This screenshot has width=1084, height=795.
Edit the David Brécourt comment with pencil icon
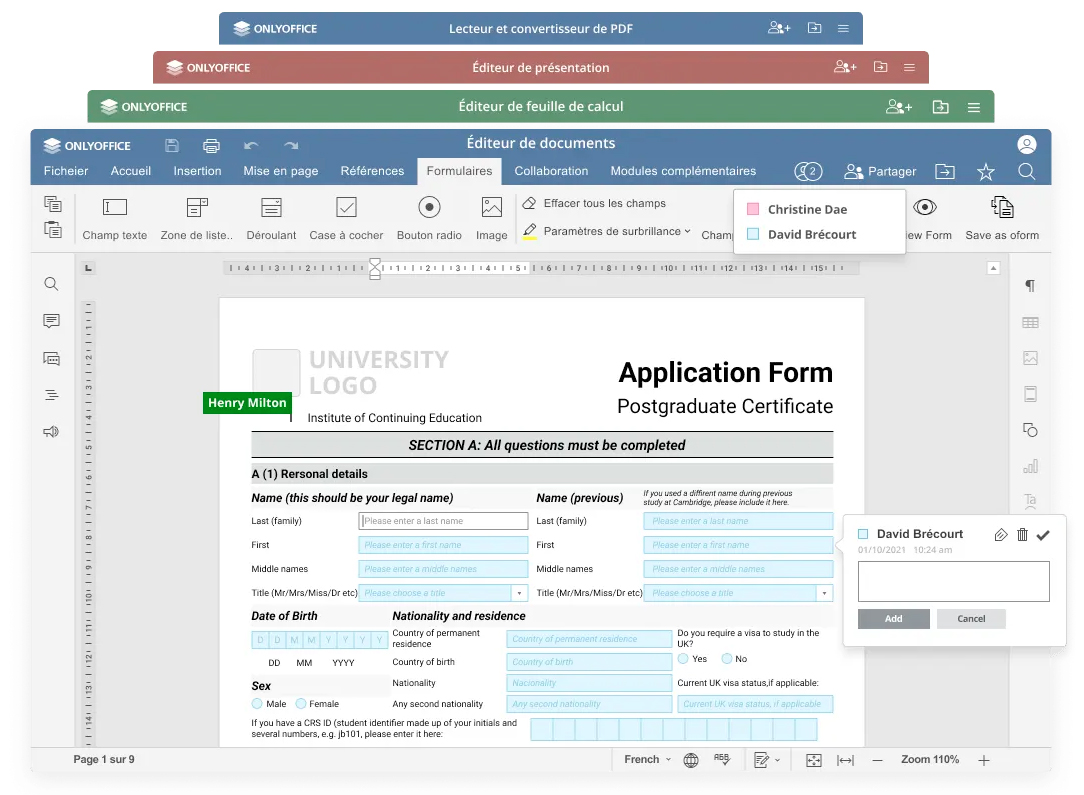coord(1000,534)
